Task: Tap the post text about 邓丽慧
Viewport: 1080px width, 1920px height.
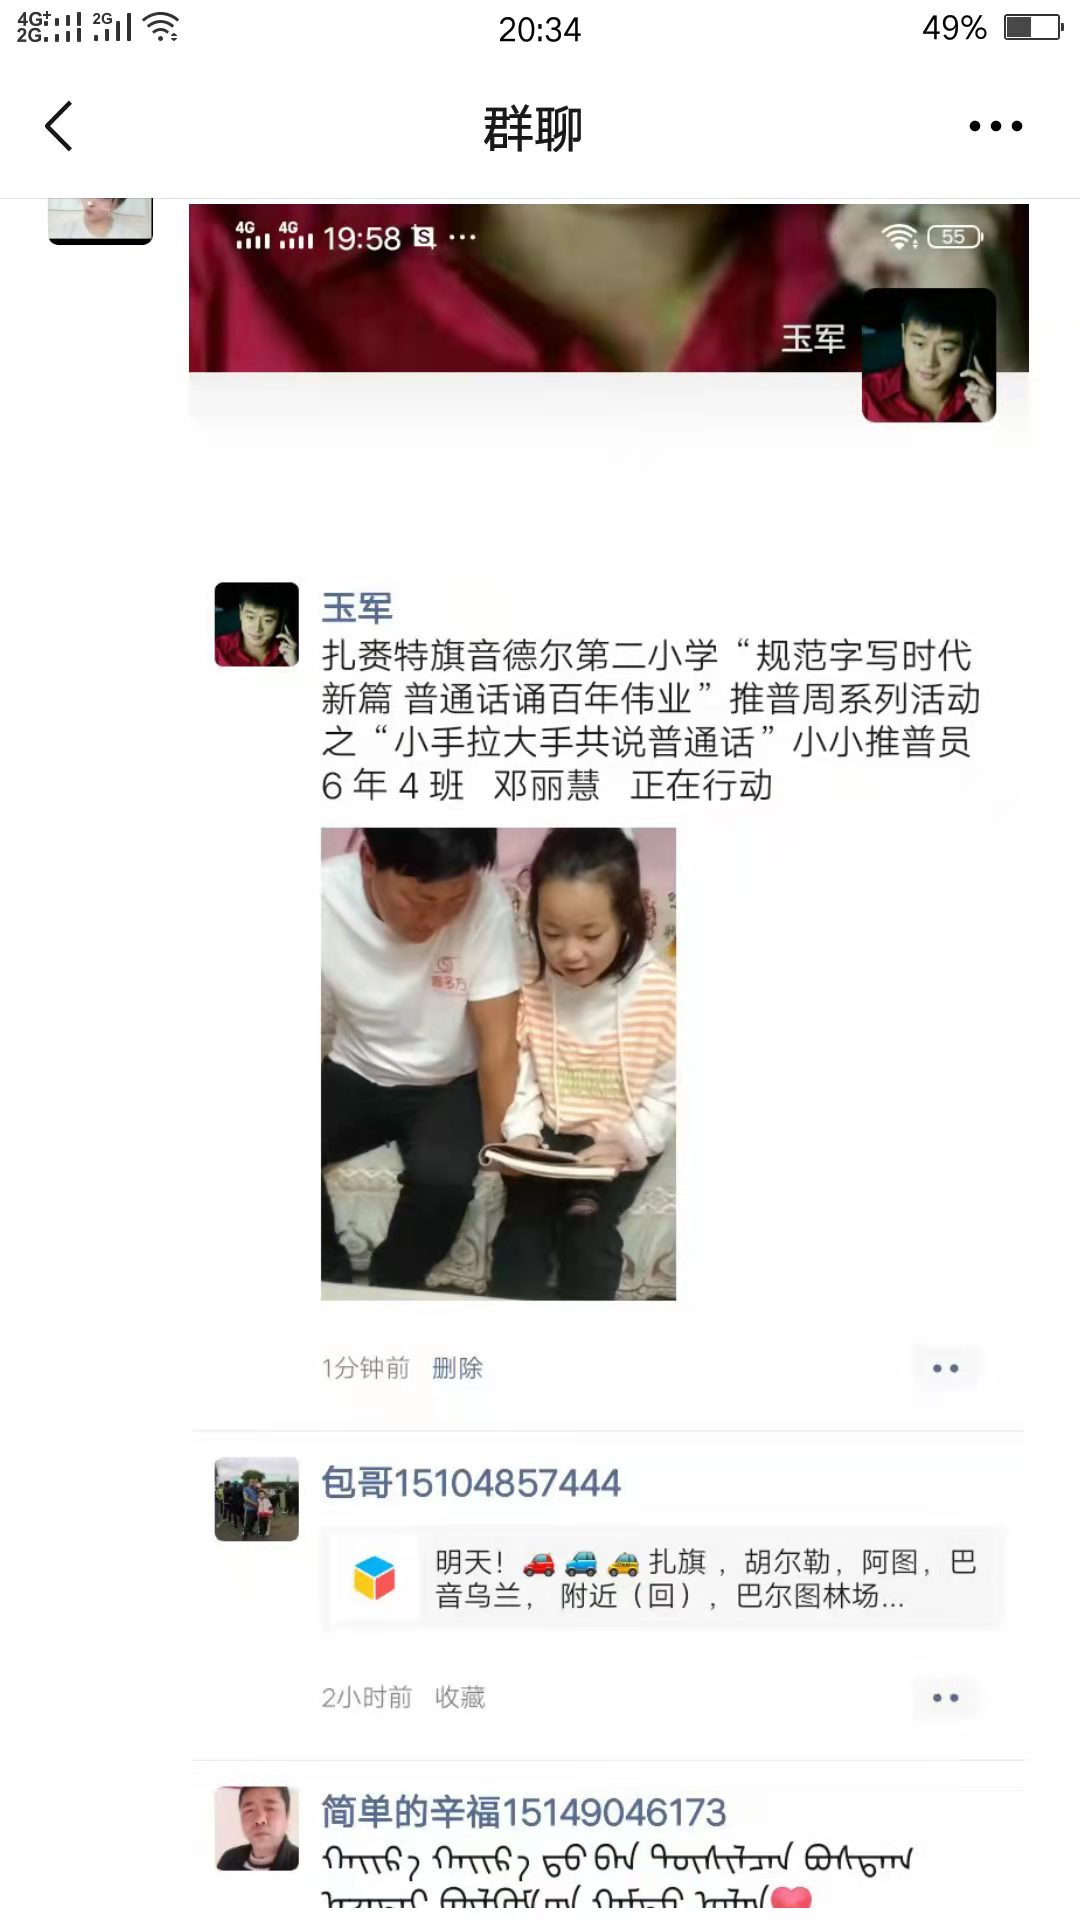Action: coord(650,720)
